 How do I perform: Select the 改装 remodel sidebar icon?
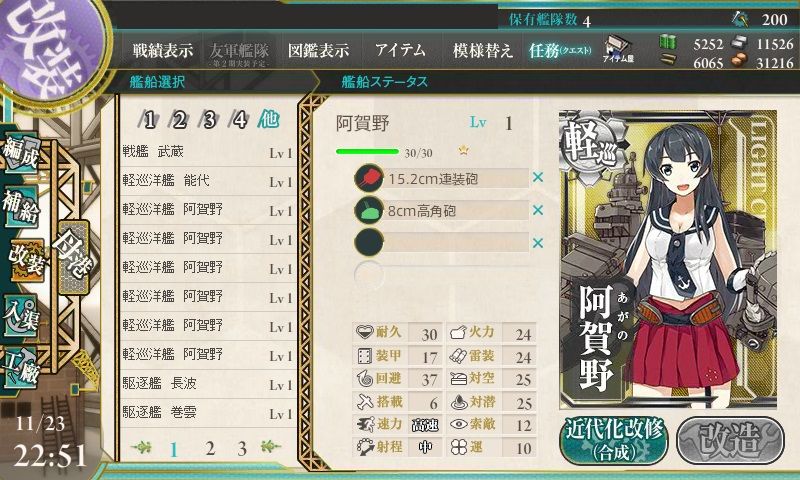point(27,260)
